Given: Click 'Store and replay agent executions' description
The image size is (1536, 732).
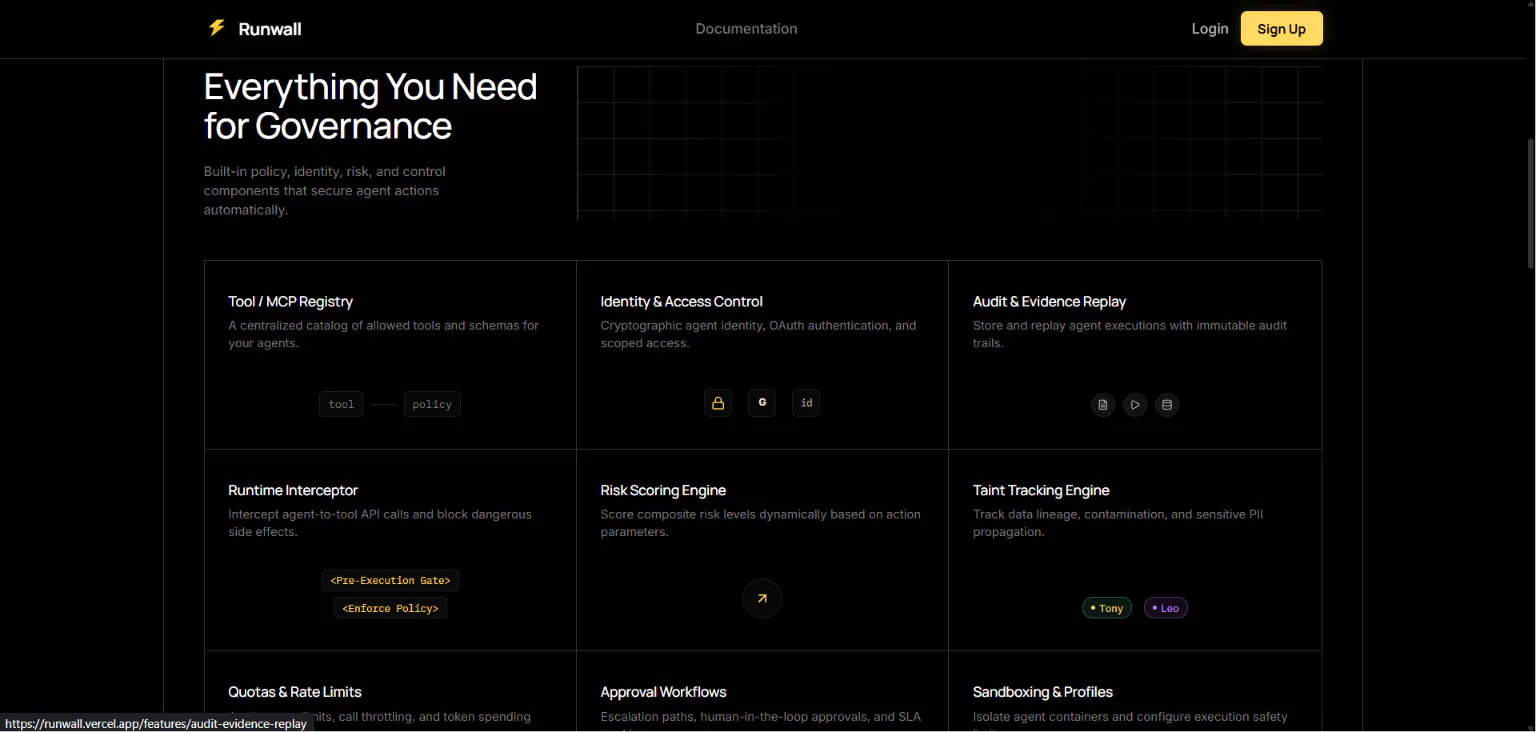Looking at the screenshot, I should tap(1130, 334).
